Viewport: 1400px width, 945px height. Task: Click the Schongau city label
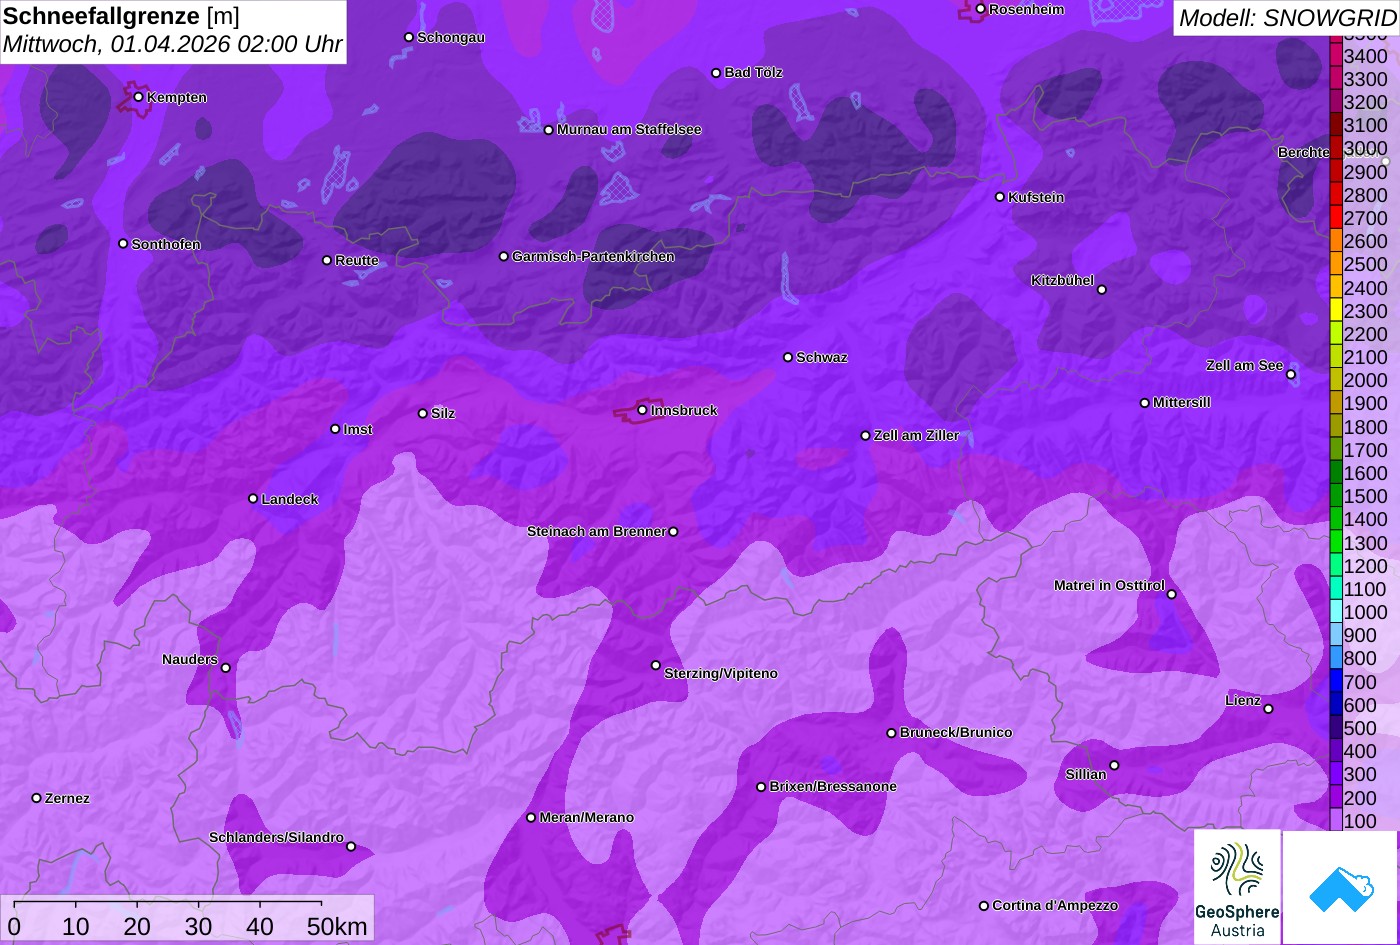[x=451, y=37]
